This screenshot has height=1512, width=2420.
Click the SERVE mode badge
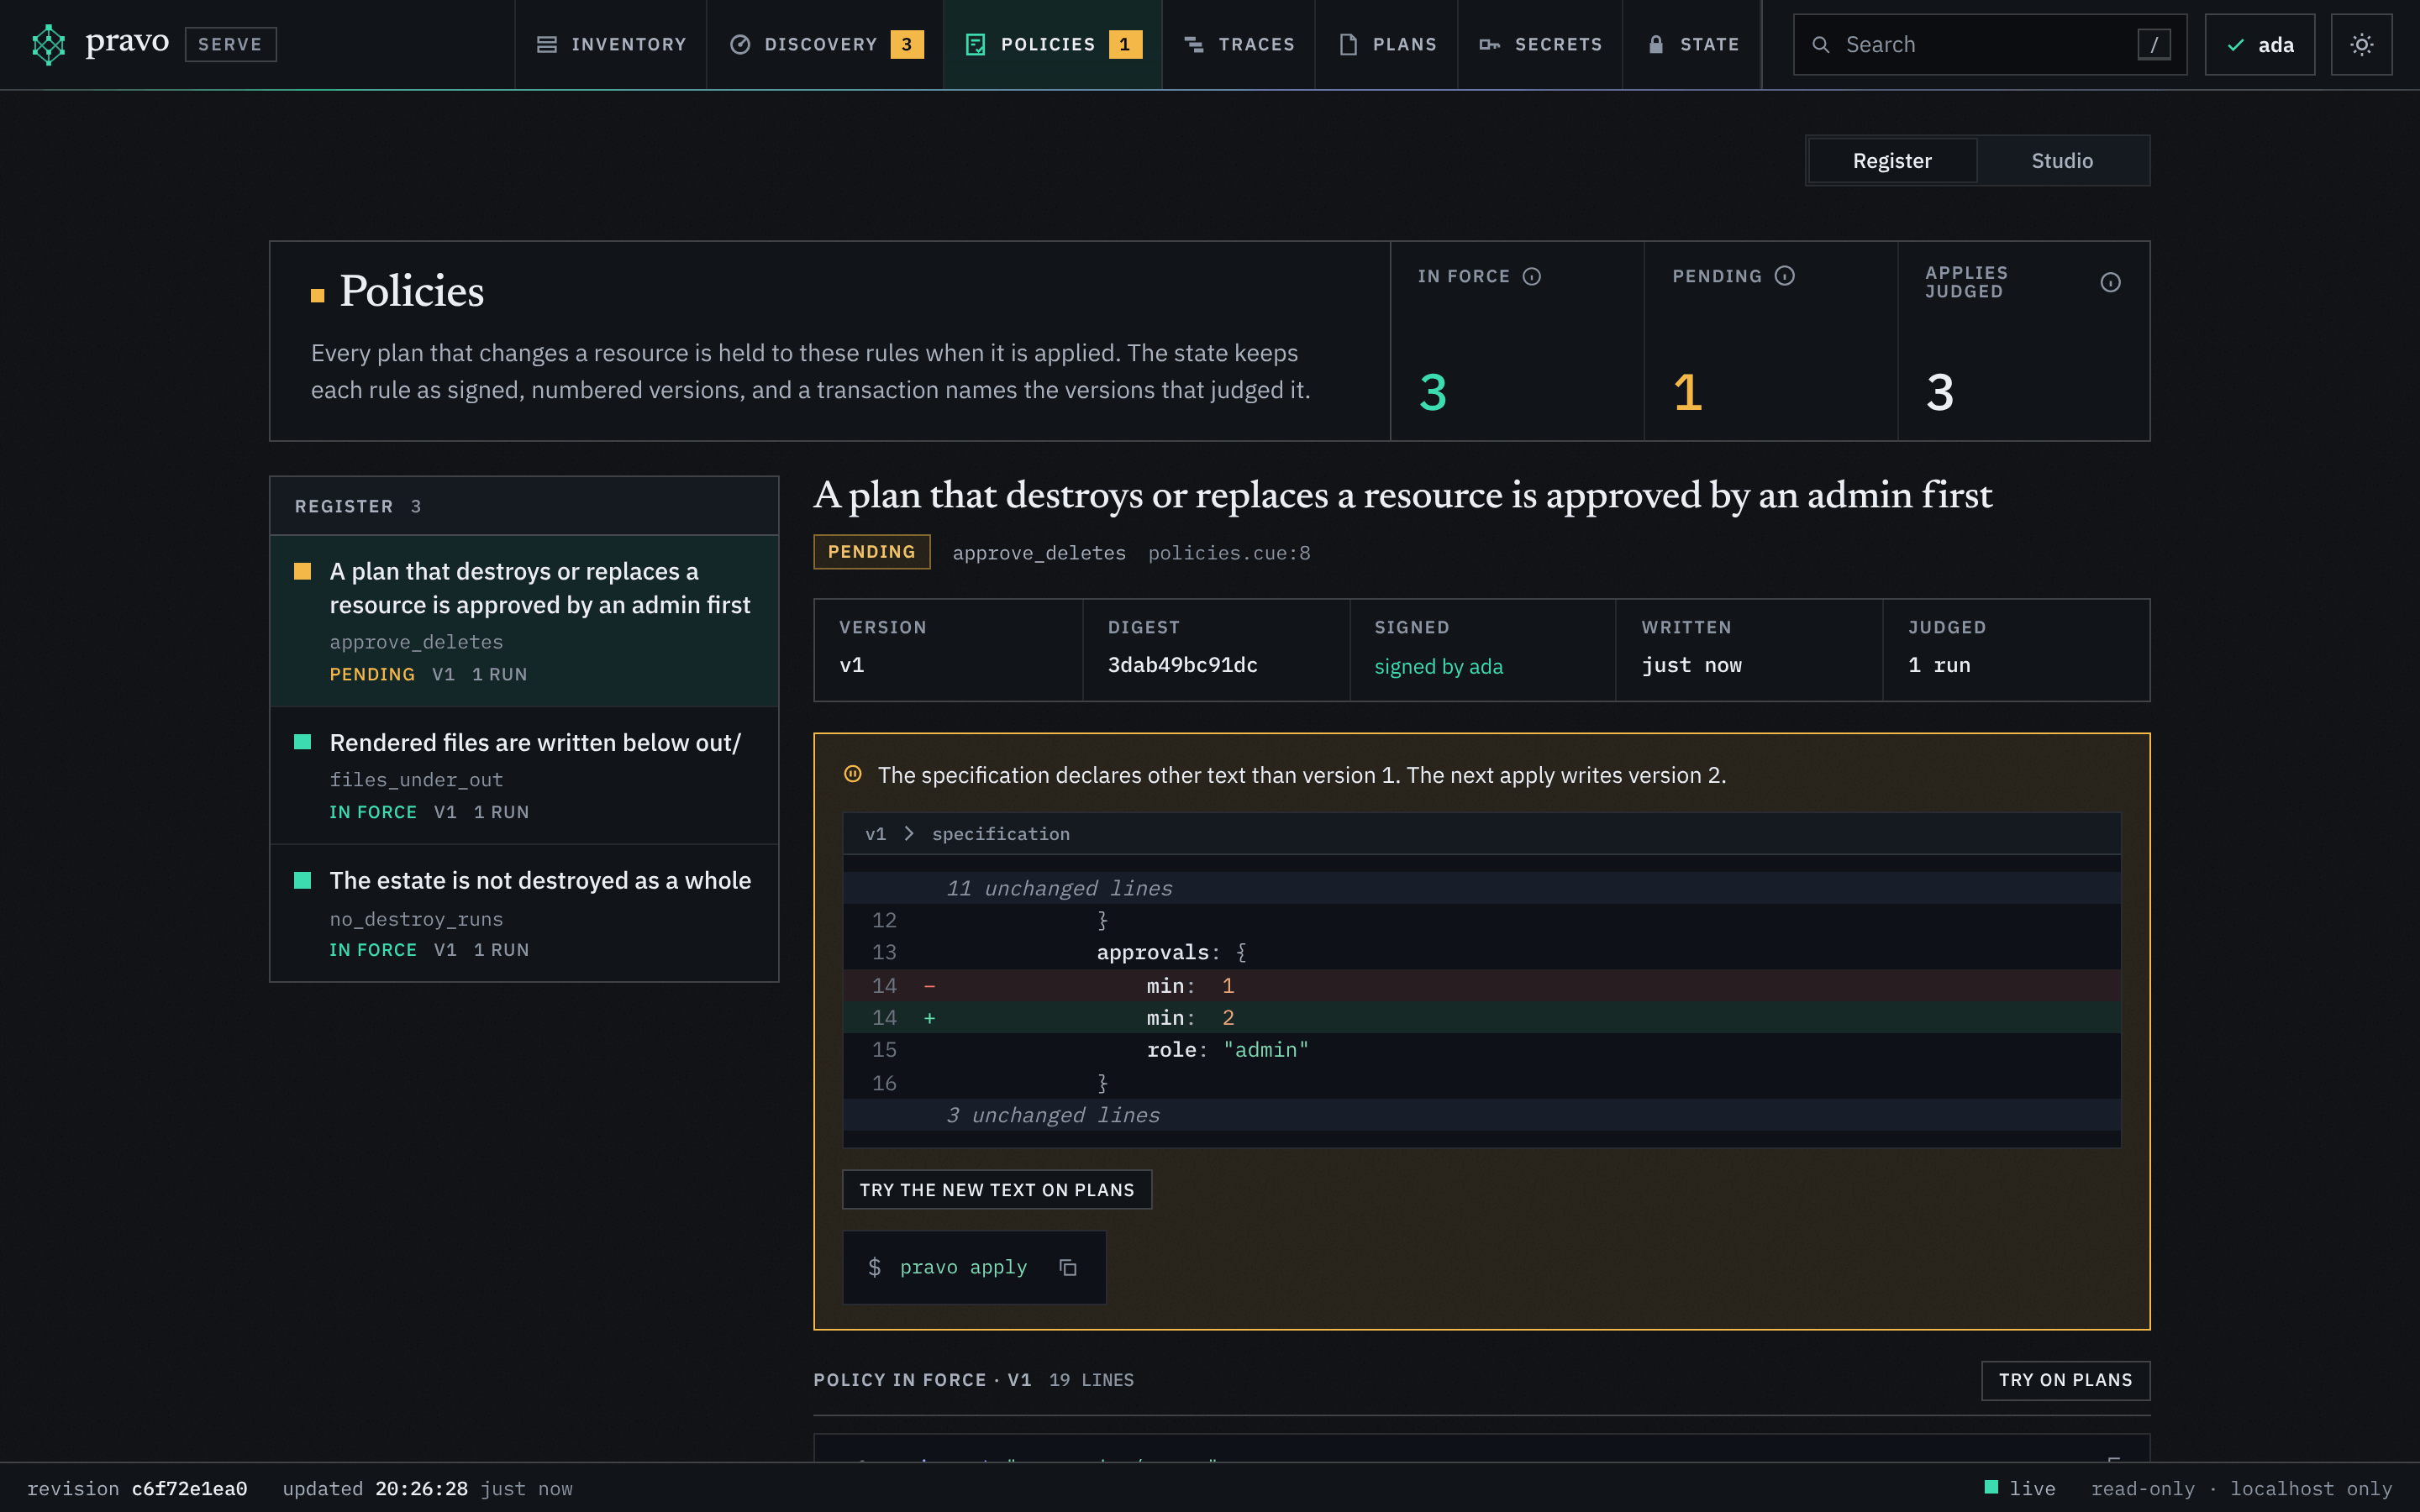tap(230, 44)
